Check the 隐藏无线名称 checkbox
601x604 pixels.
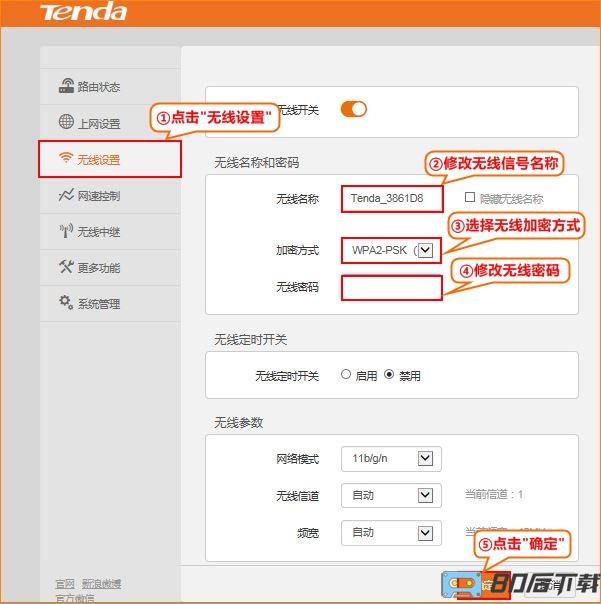tap(470, 197)
